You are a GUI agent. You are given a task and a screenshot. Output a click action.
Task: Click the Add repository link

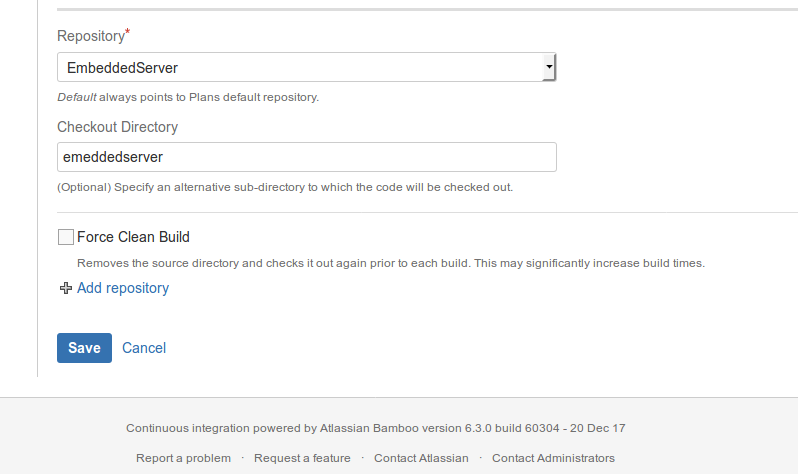pos(123,288)
